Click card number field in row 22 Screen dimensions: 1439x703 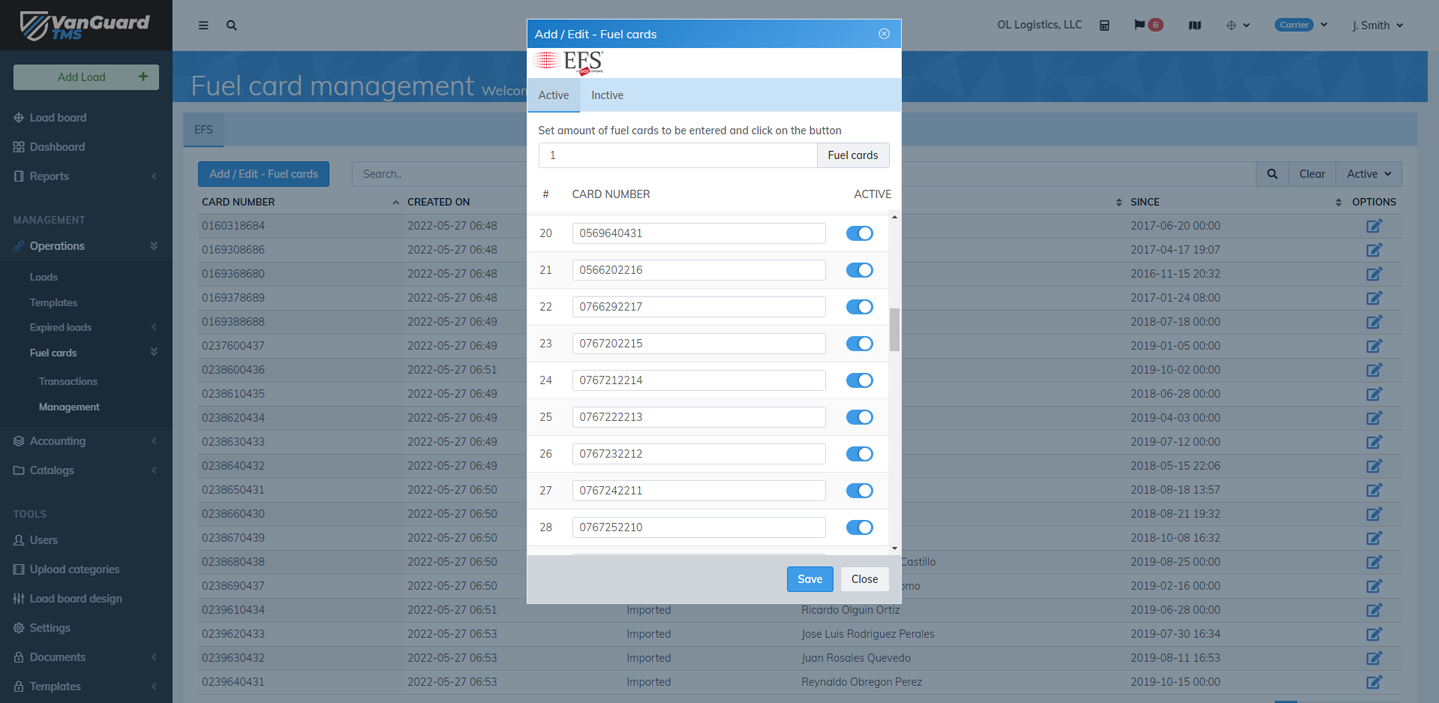(698, 307)
